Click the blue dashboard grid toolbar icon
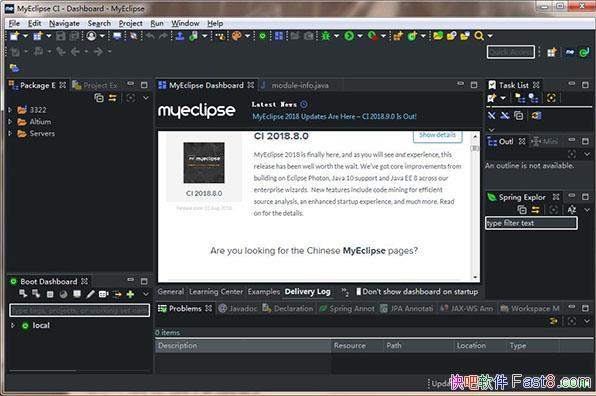Viewport: 596px width, 396px height. pyautogui.click(x=279, y=36)
